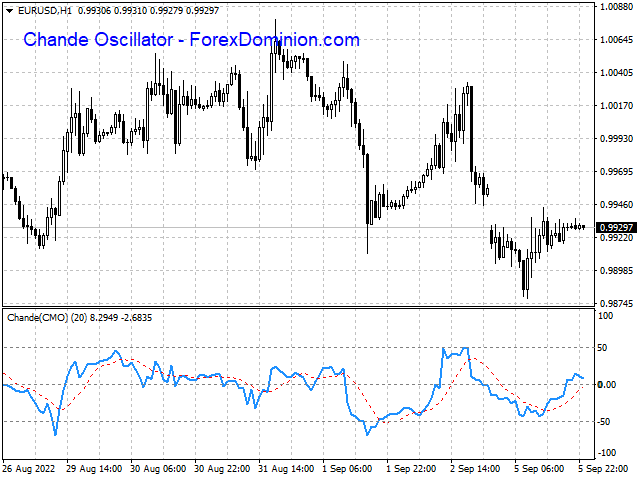Select the 0.99460 price scale value
The image size is (640, 480).
[616, 204]
